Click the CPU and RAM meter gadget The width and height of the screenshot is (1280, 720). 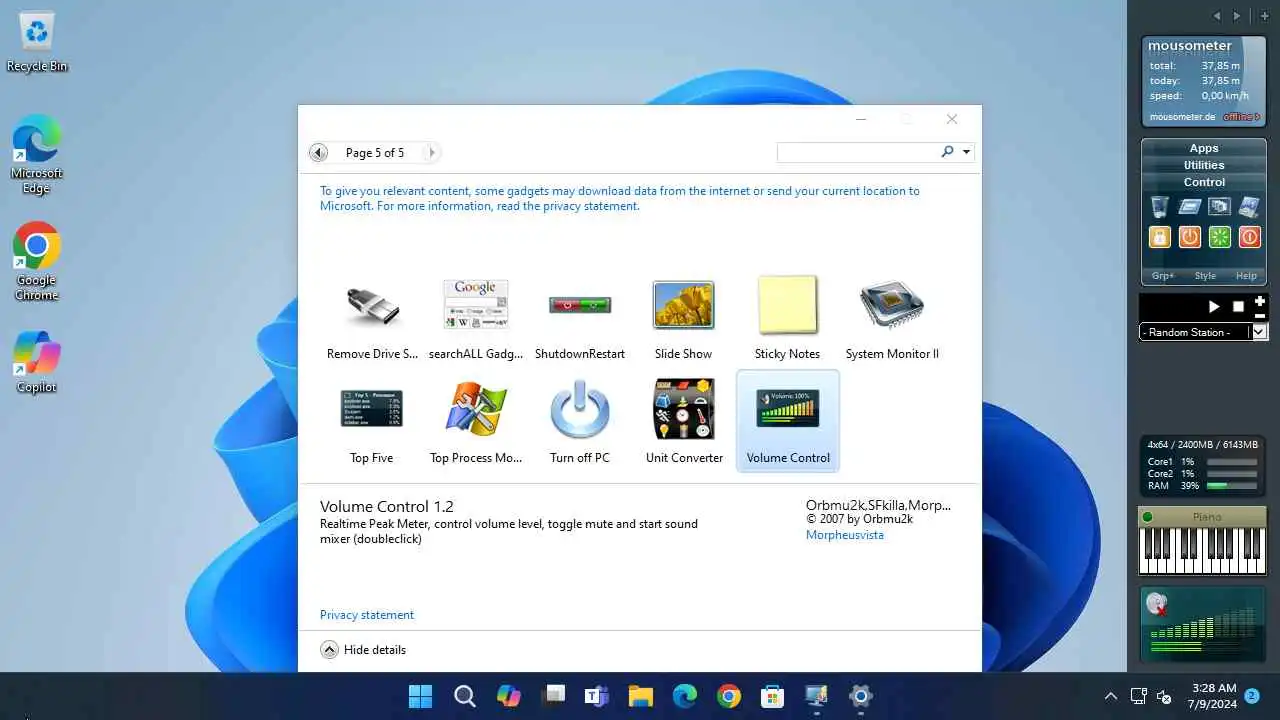pyautogui.click(x=1203, y=464)
